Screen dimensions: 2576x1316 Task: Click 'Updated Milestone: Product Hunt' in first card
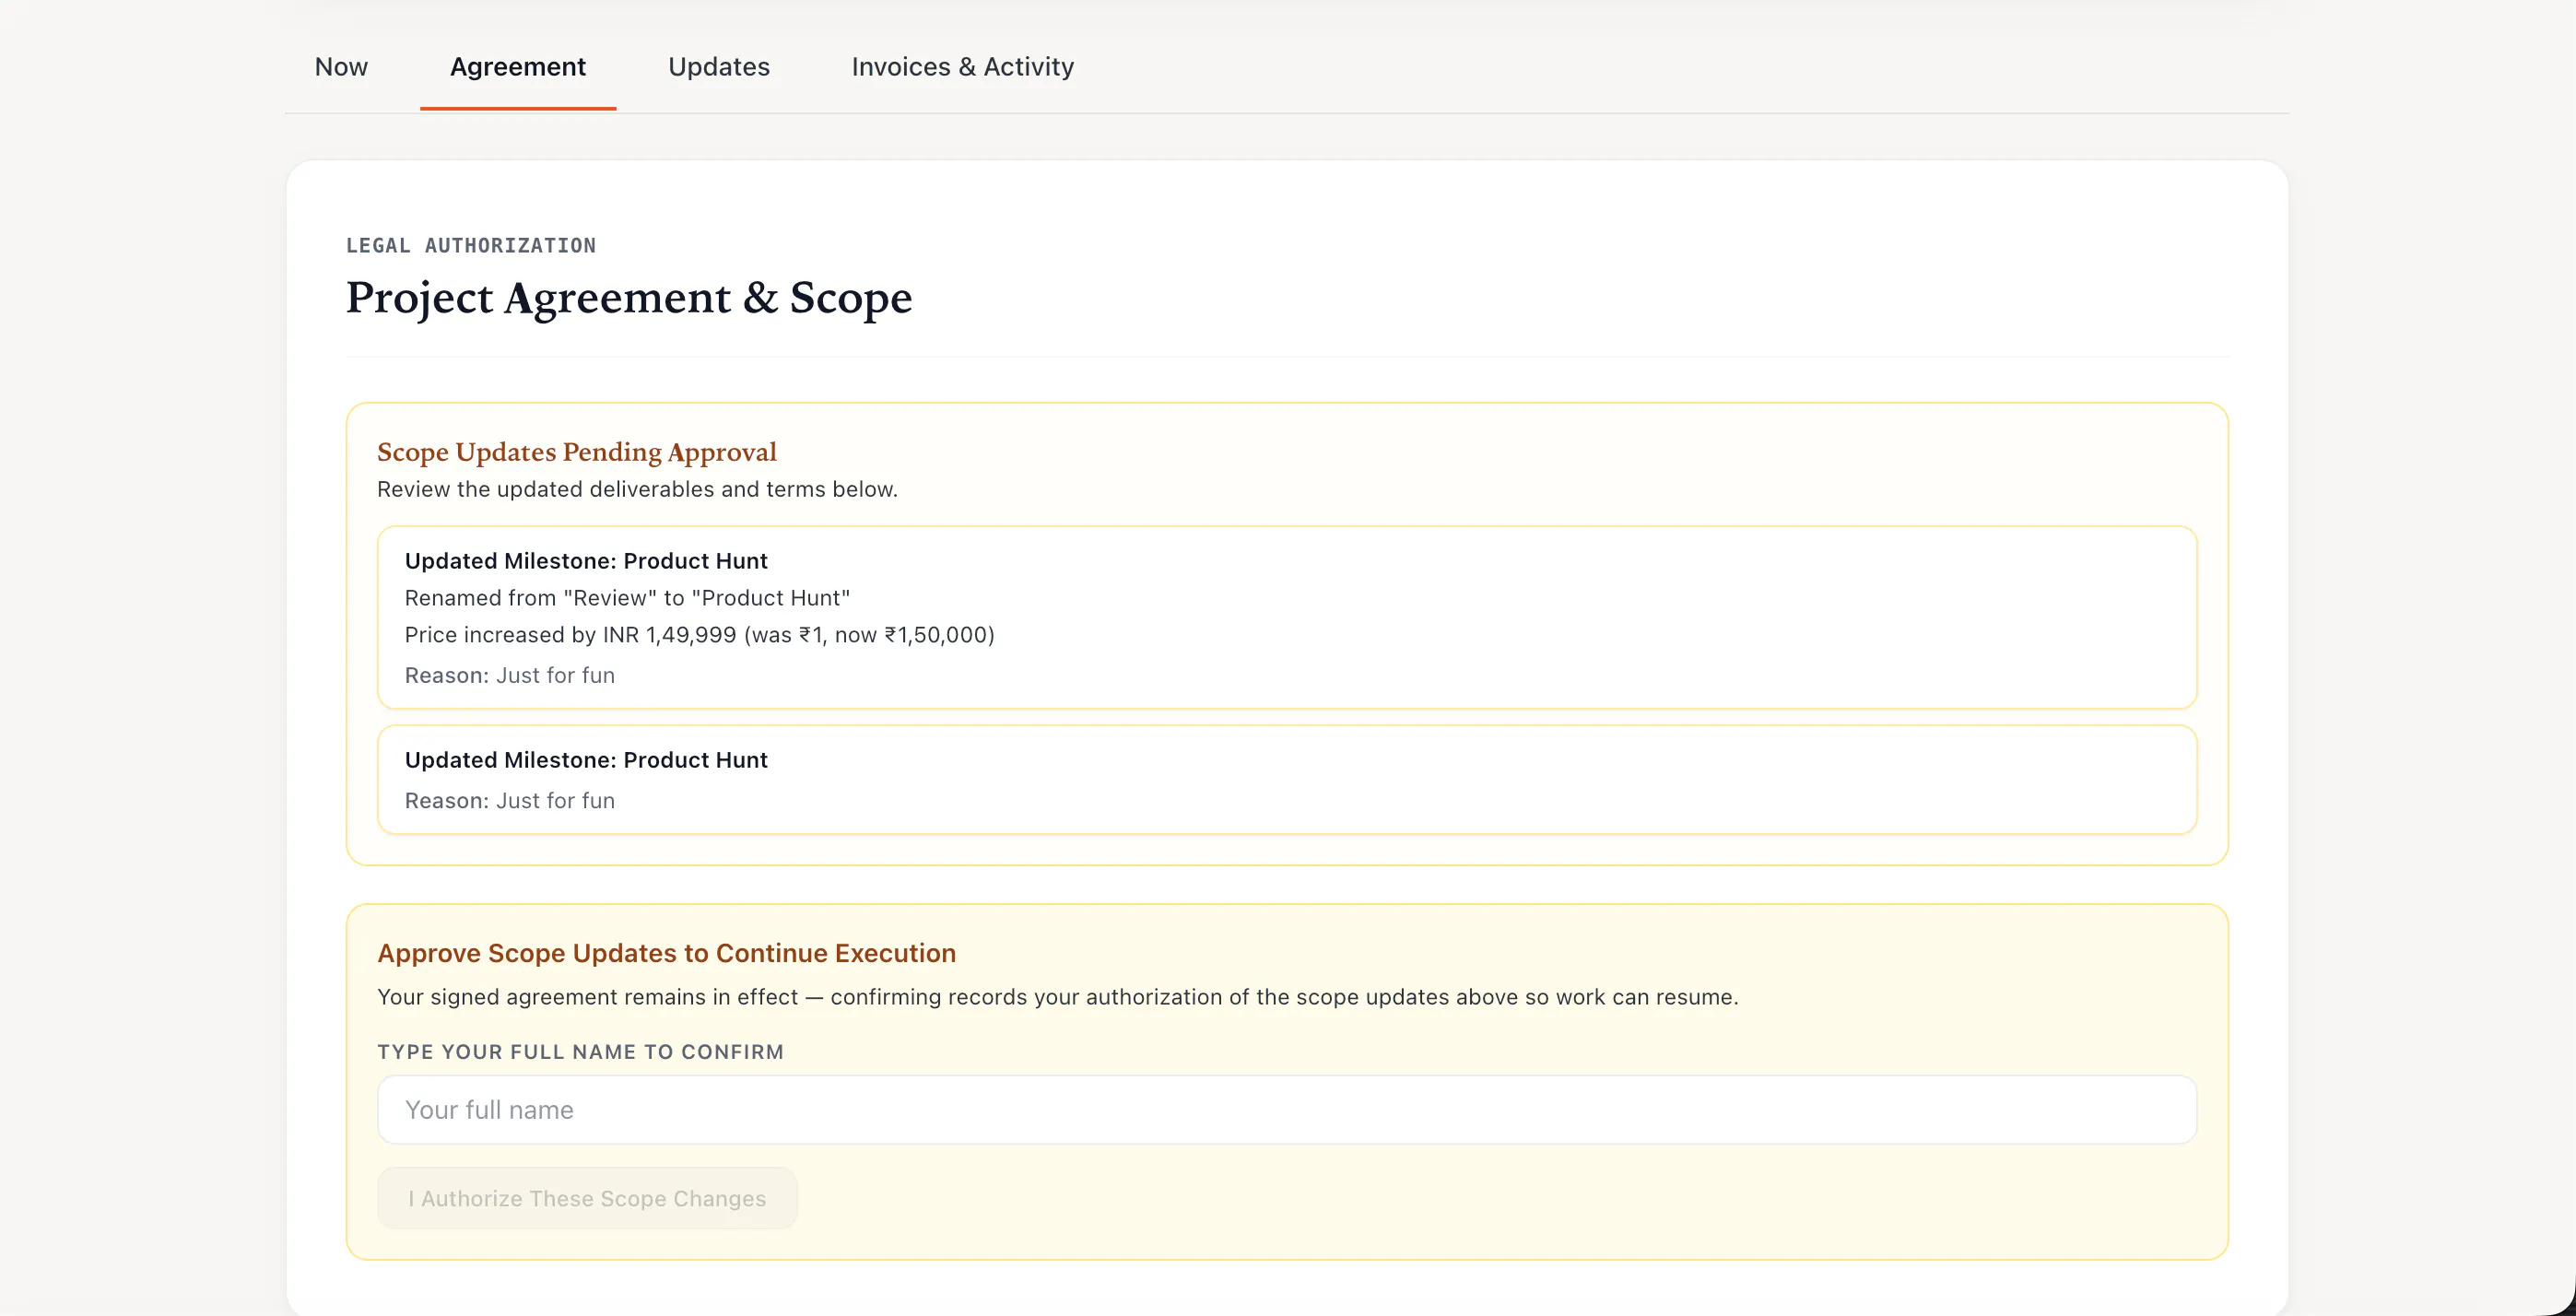click(x=586, y=561)
